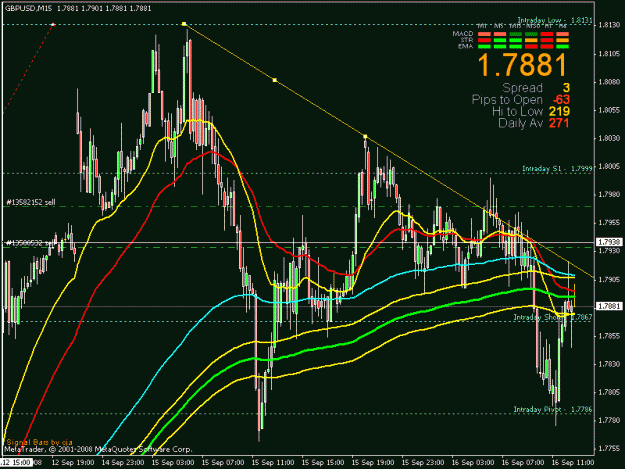The height and width of the screenshot is (469, 625).
Task: Click the 1.7955 price axis label
Action: (609, 223)
